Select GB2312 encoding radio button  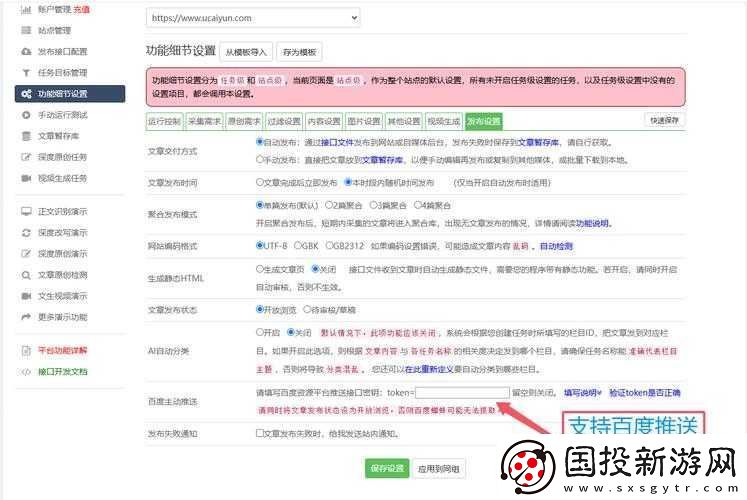coord(329,246)
